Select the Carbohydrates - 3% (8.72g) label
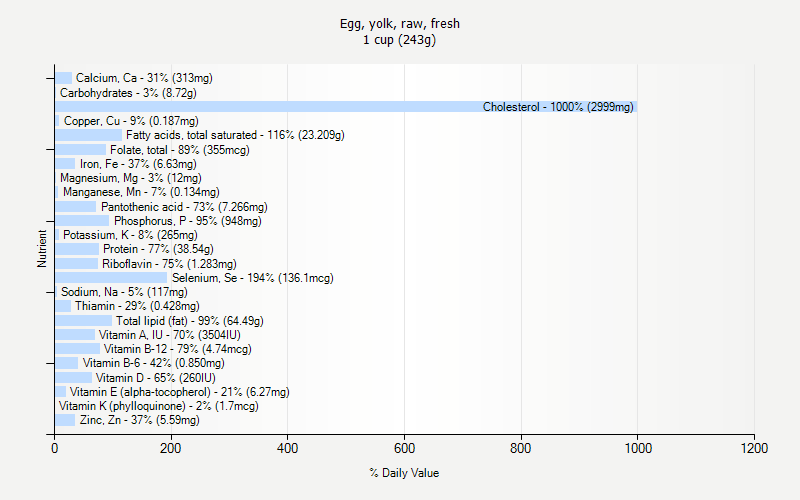 [128, 93]
